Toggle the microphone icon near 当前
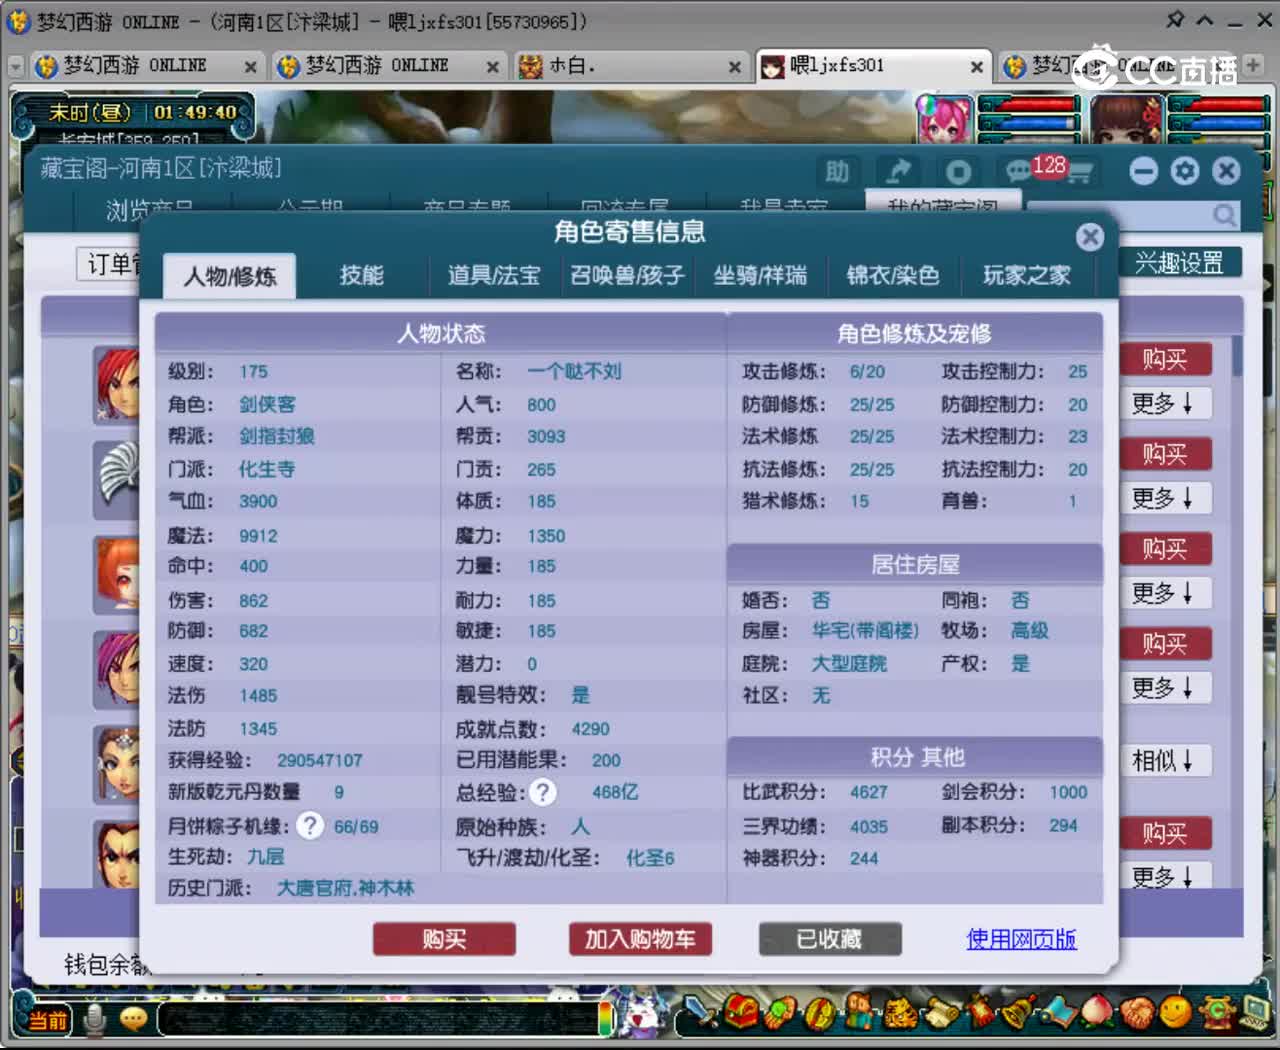Viewport: 1280px width, 1050px height. click(x=96, y=1019)
